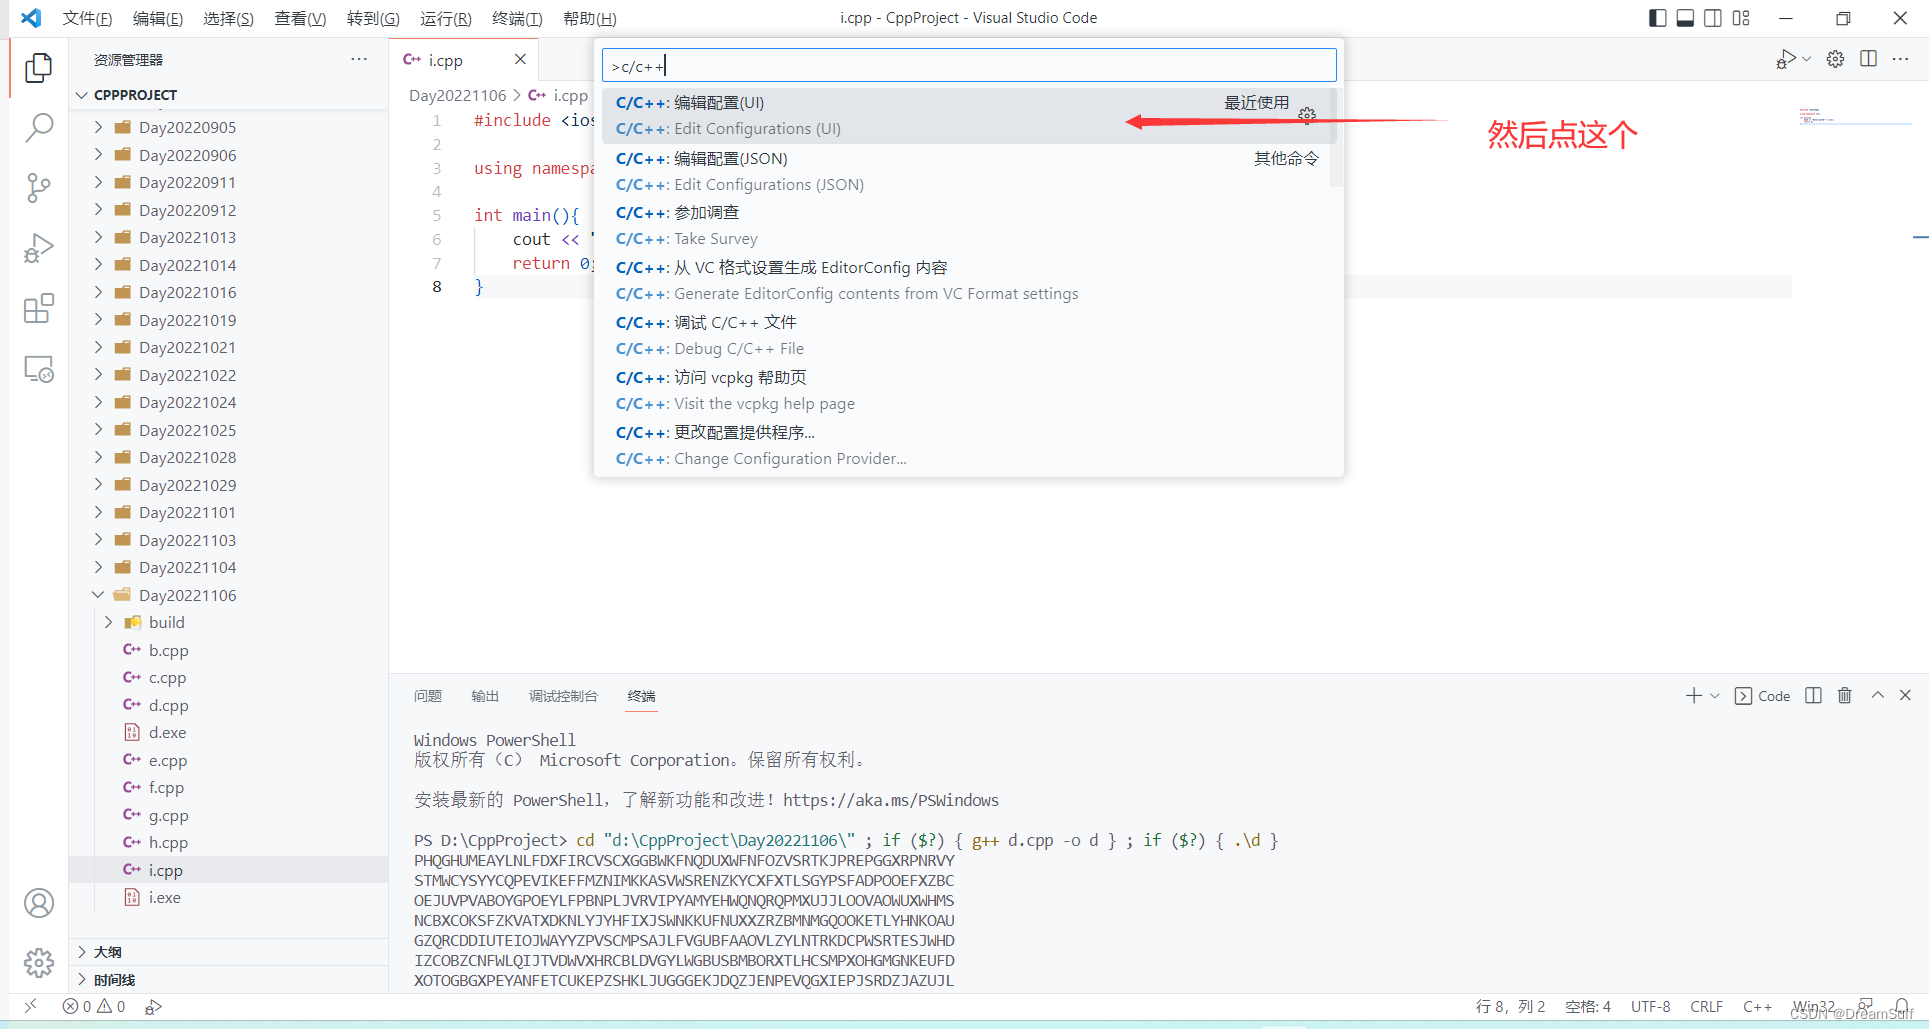
Task: Click the 行 8, 列 2 cursor position
Action: point(1510,1006)
